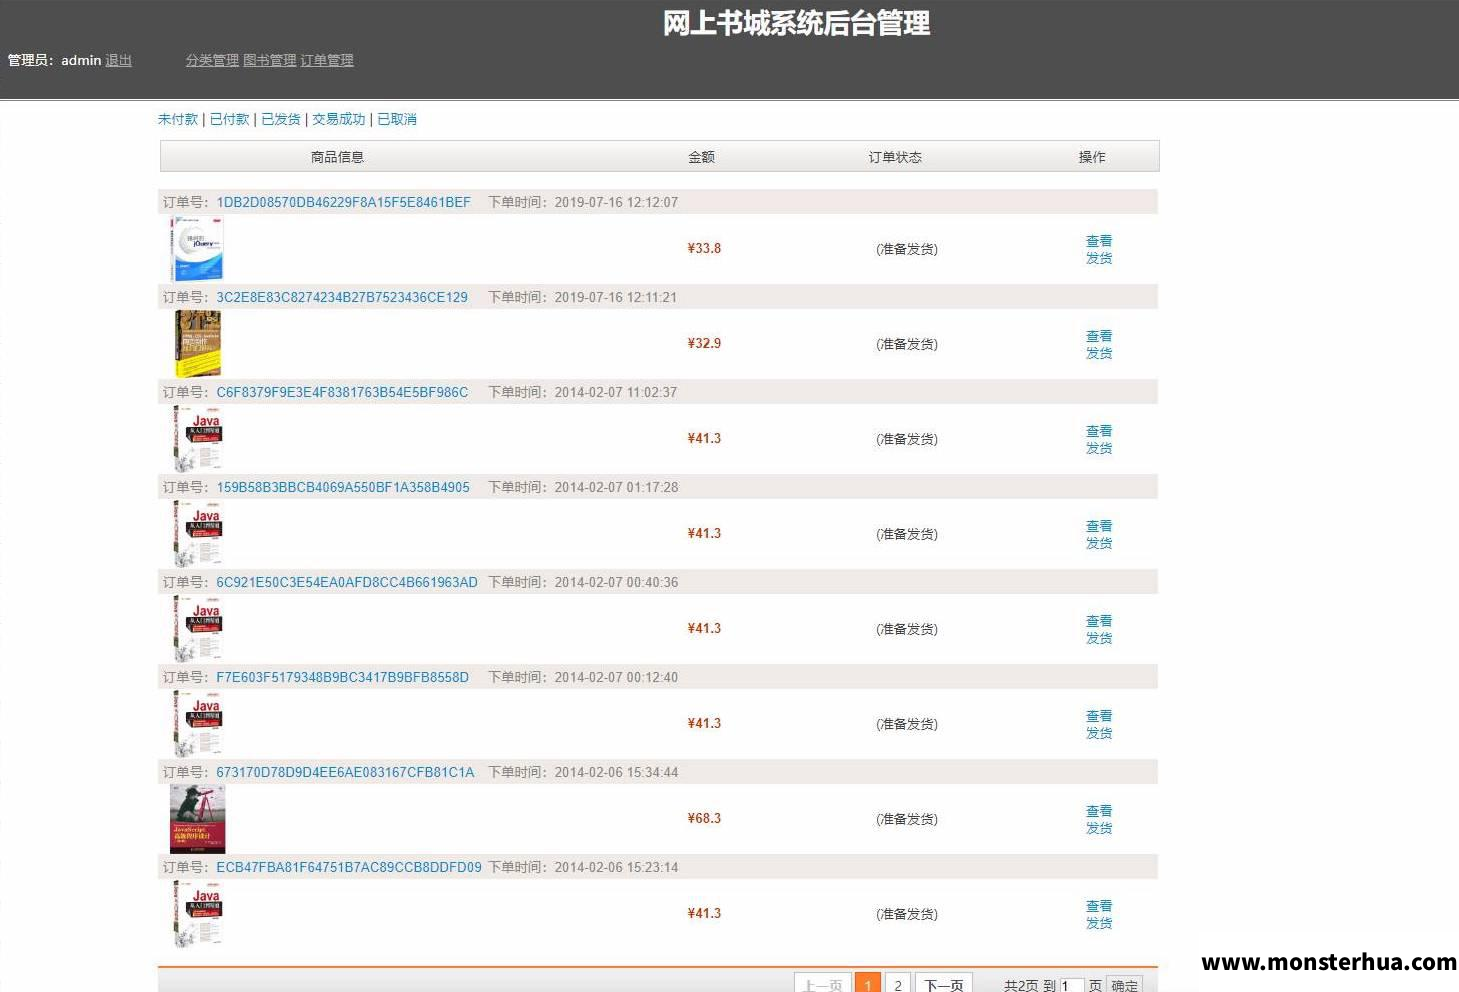Ship 发货 the ¥32.9 order
This screenshot has width=1459, height=992.
(x=1099, y=353)
